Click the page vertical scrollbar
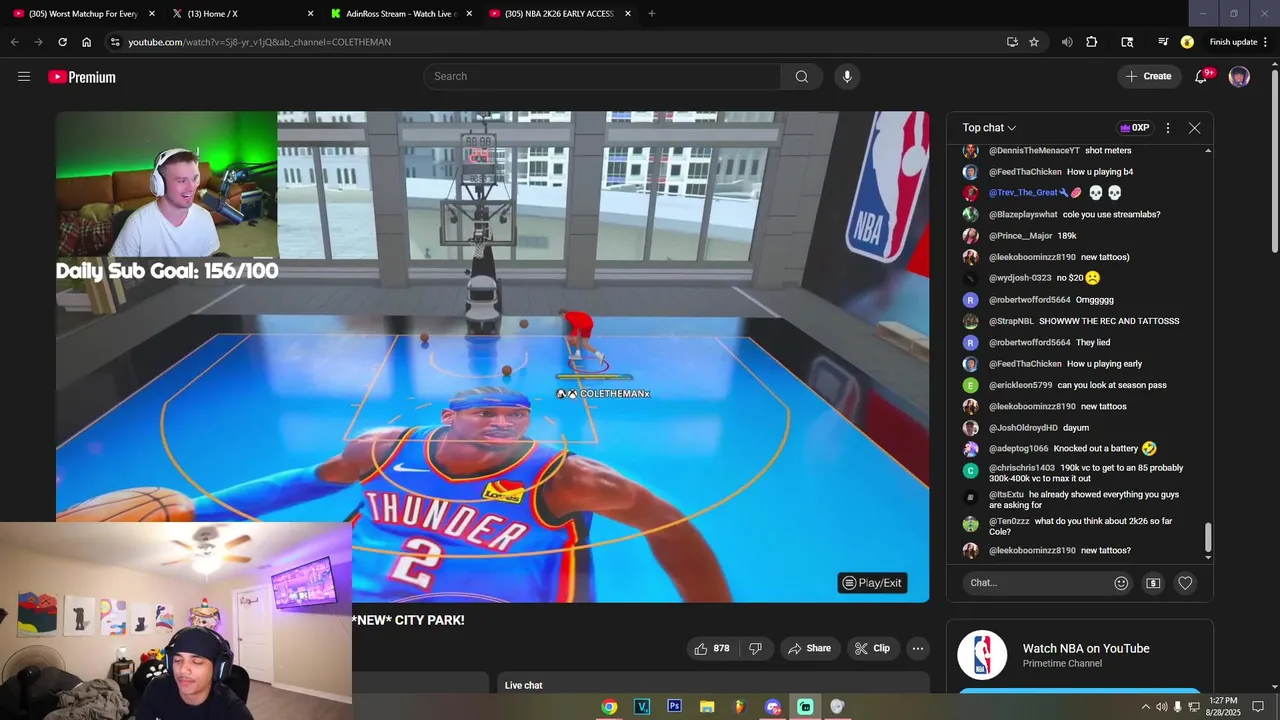The image size is (1280, 720). click(1274, 160)
